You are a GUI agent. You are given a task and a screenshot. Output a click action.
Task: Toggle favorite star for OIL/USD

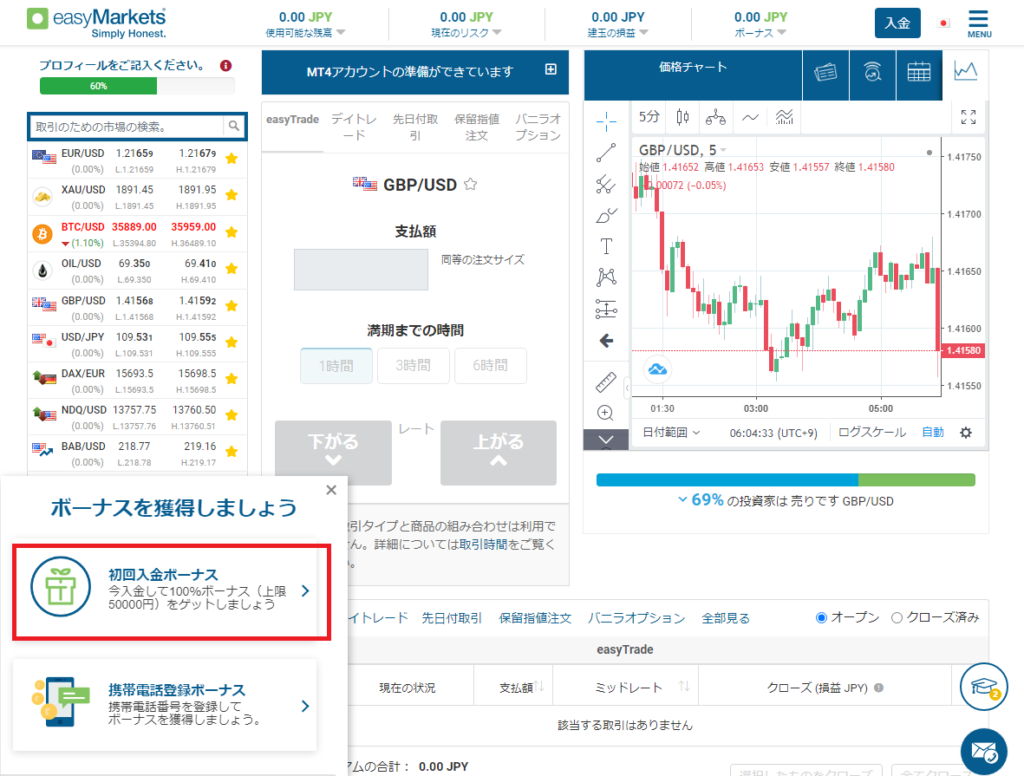(231, 268)
